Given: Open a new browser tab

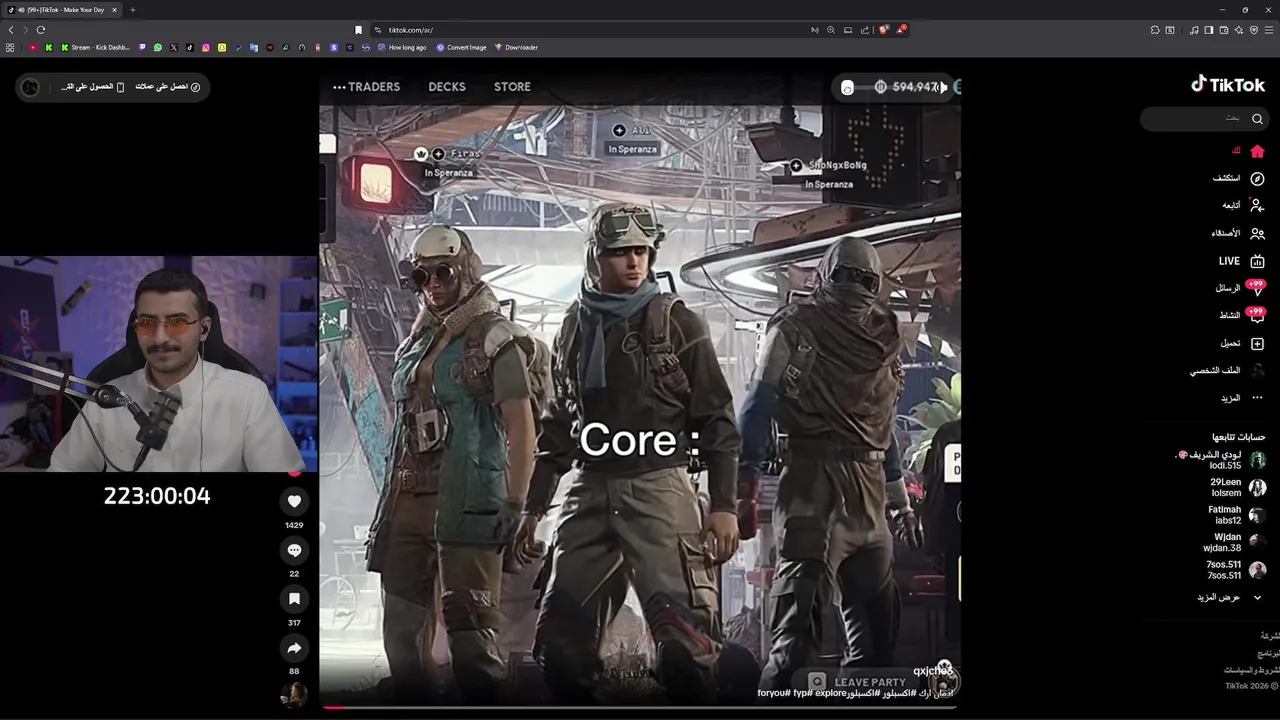Looking at the screenshot, I should [x=132, y=10].
